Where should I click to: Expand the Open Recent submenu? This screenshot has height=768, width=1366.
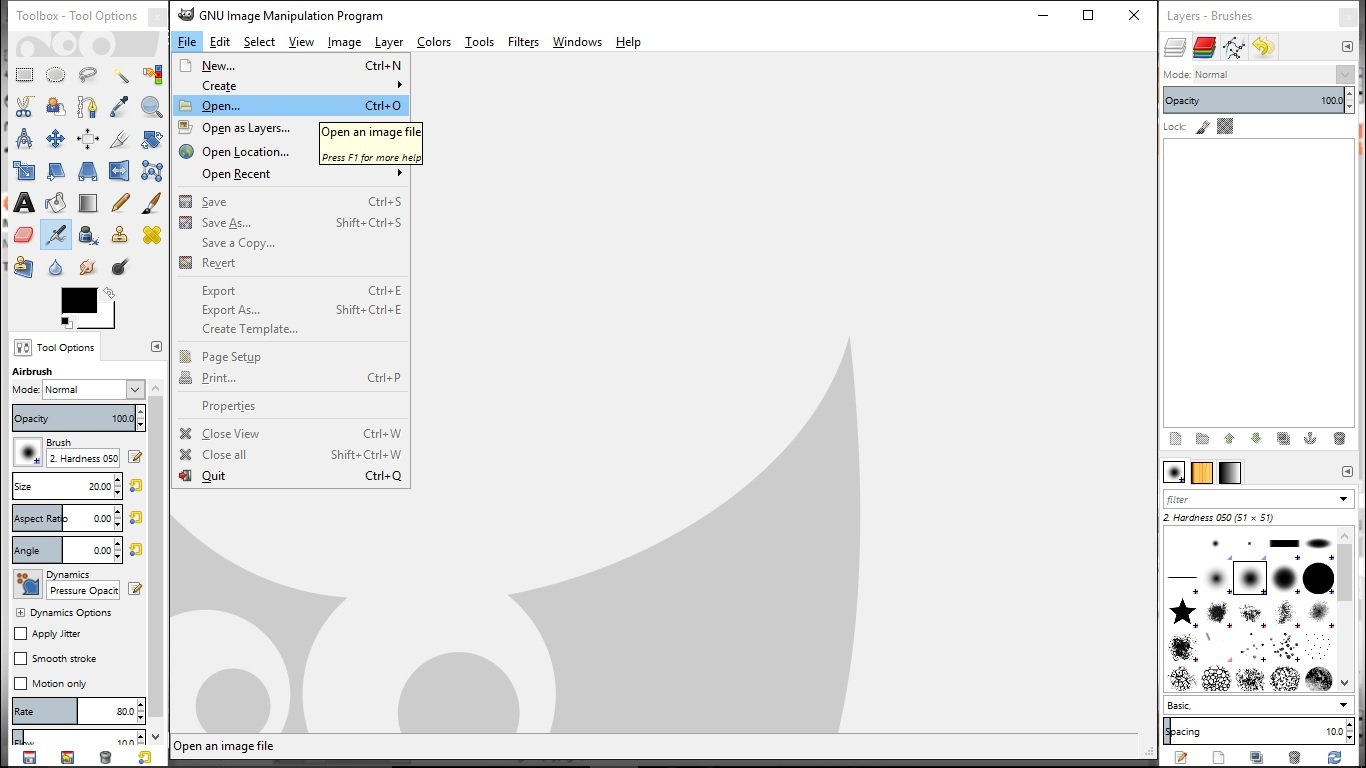tap(290, 174)
